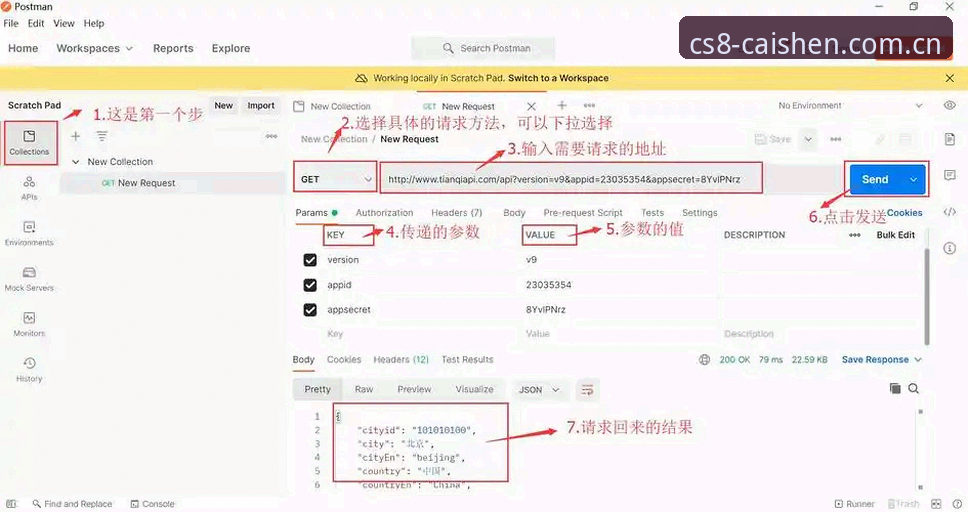Switch to the request Body tab
The image size is (968, 512).
[x=514, y=212]
